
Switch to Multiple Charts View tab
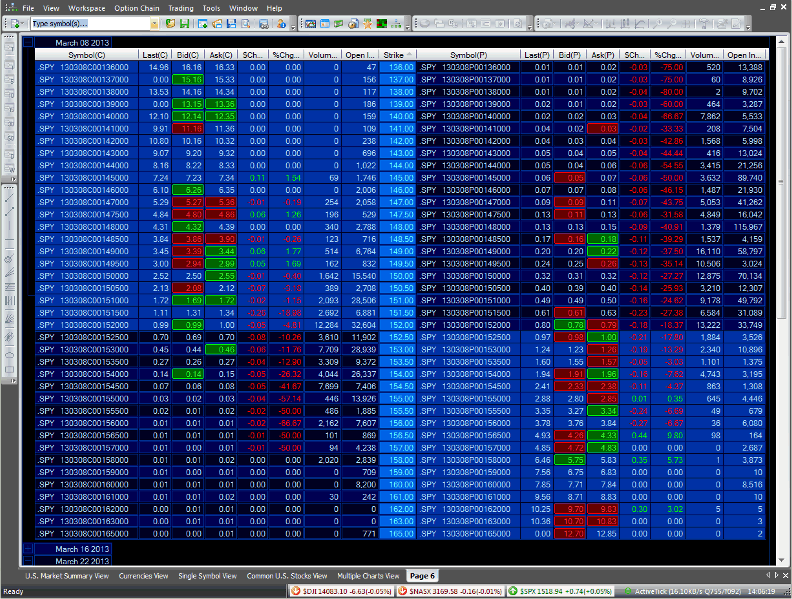(x=368, y=576)
